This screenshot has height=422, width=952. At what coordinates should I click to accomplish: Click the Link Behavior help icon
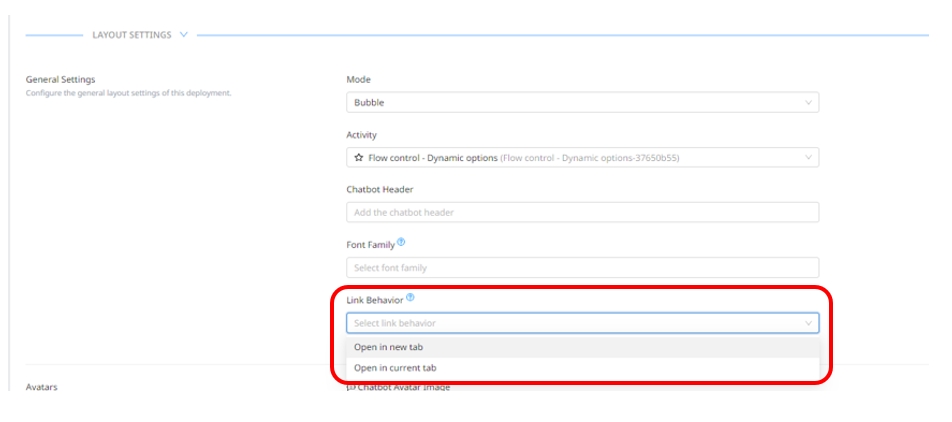(410, 297)
